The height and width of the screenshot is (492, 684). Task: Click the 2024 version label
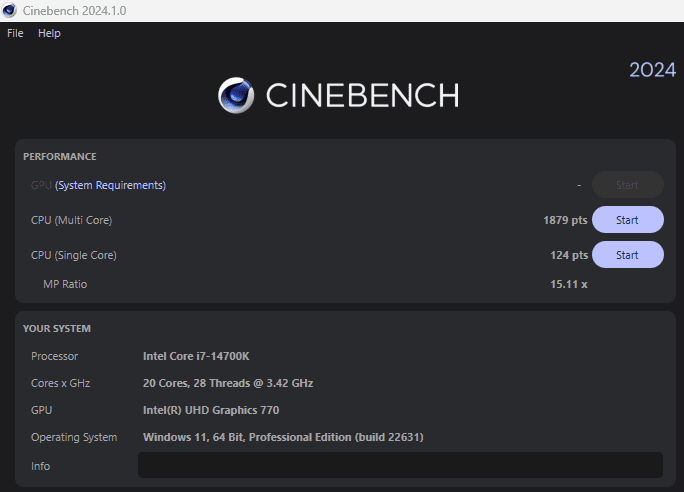pos(653,70)
